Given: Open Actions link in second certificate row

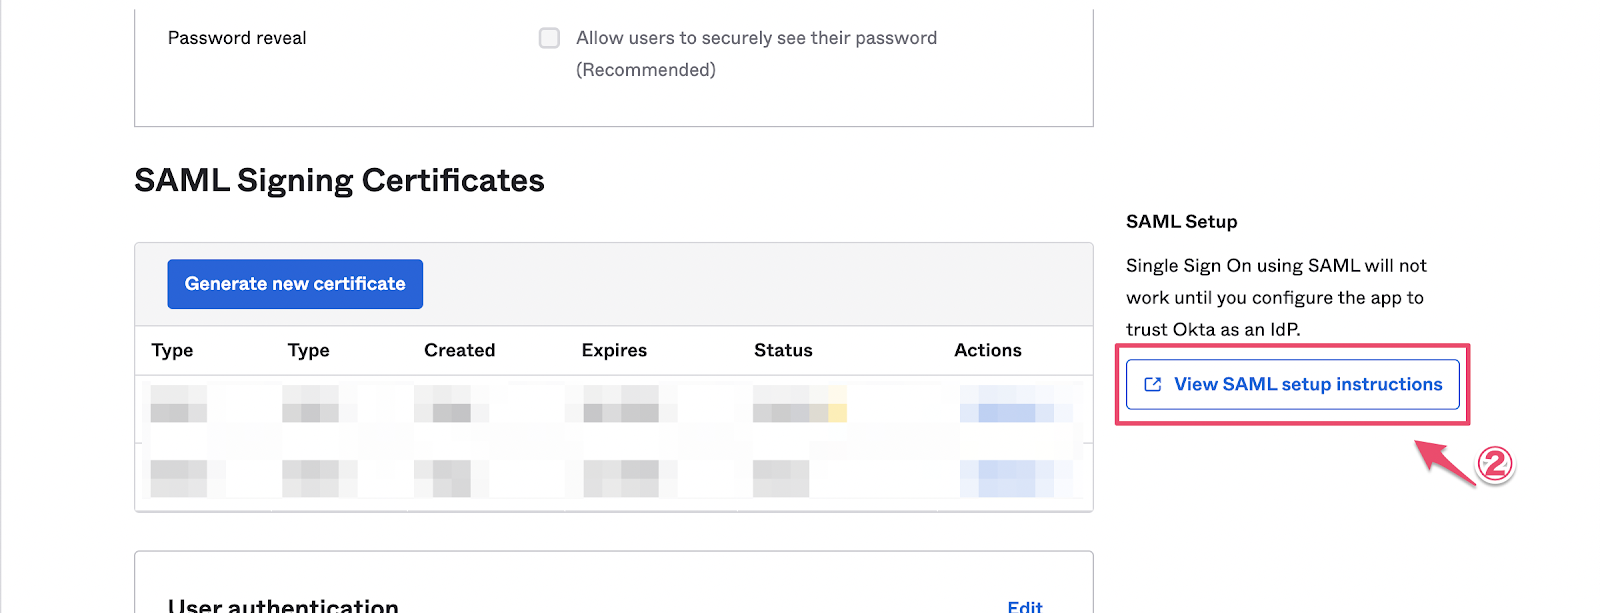Looking at the screenshot, I should (1007, 478).
